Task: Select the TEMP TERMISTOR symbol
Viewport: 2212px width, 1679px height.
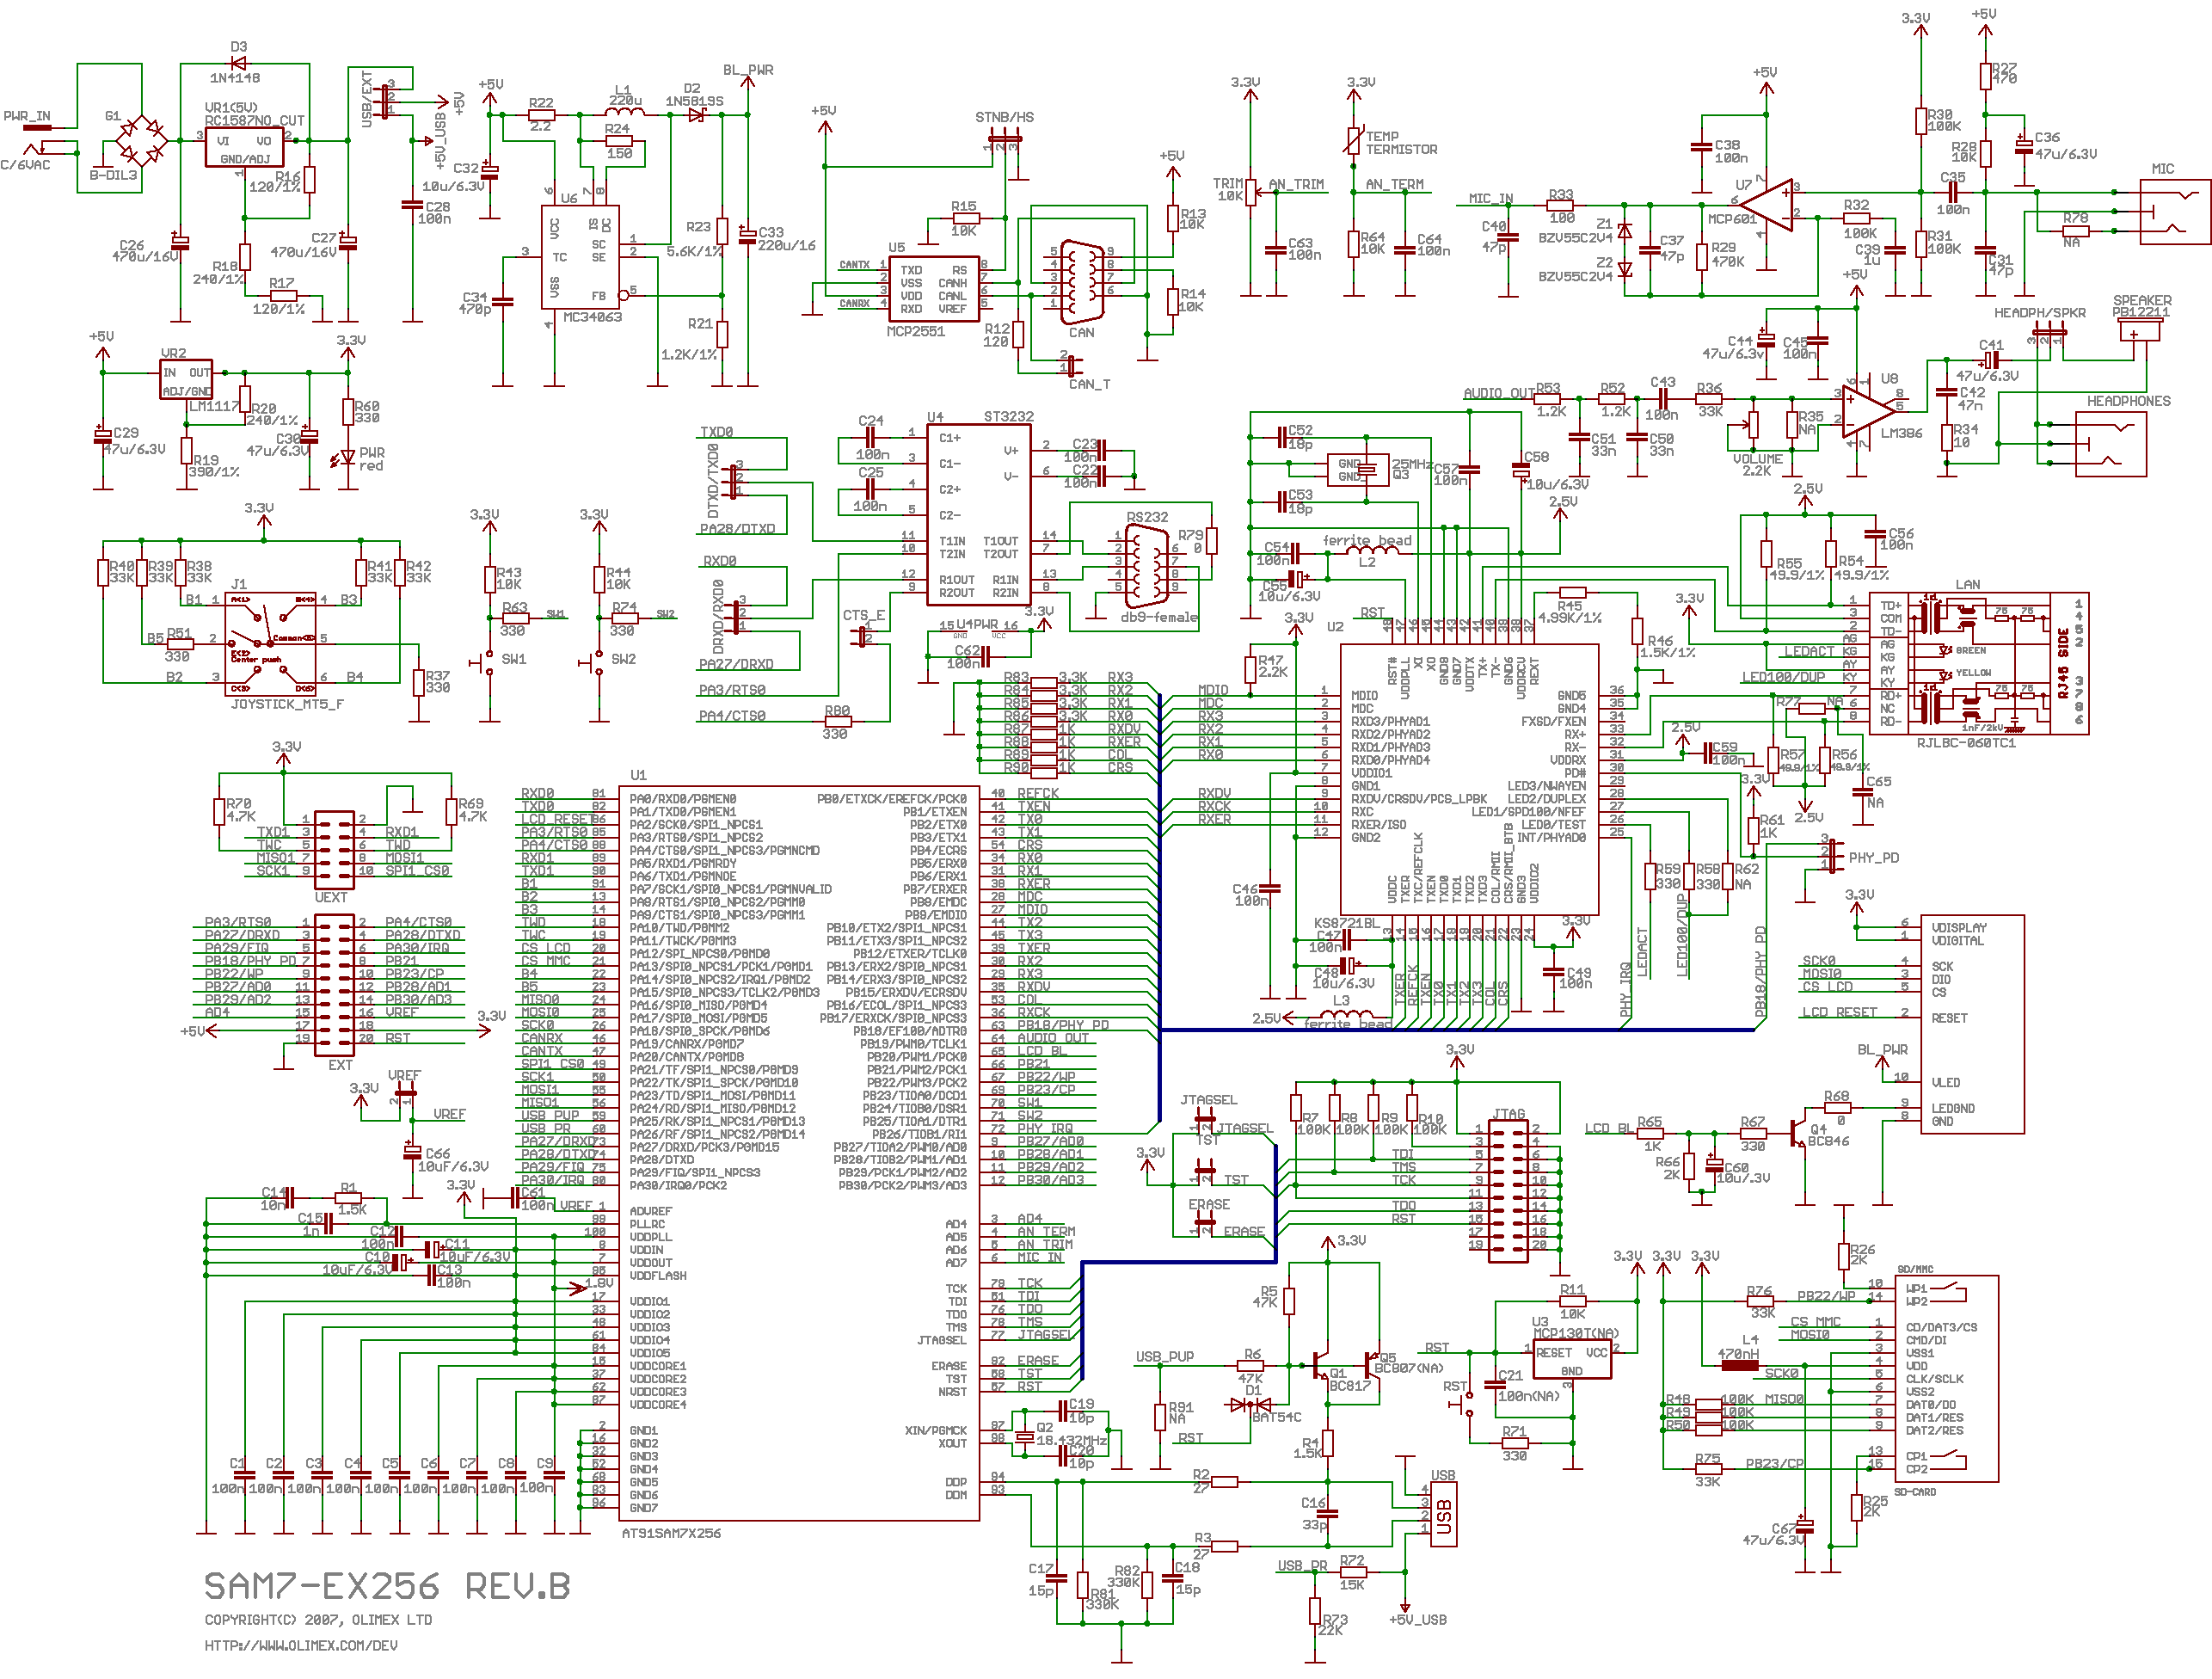Action: tap(1353, 141)
